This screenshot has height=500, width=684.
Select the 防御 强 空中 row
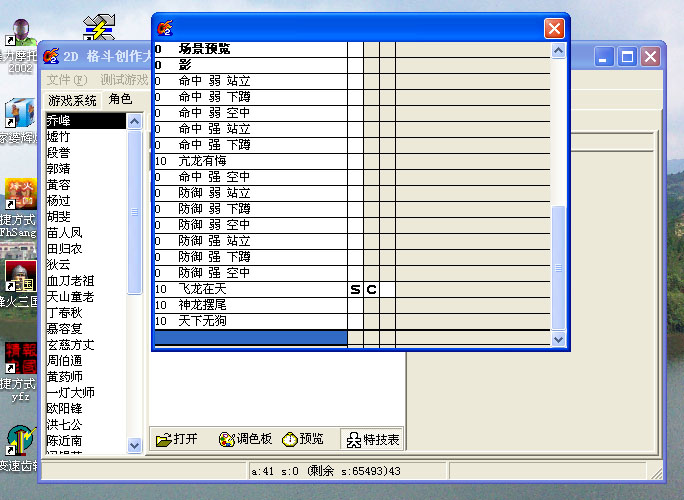click(x=251, y=273)
